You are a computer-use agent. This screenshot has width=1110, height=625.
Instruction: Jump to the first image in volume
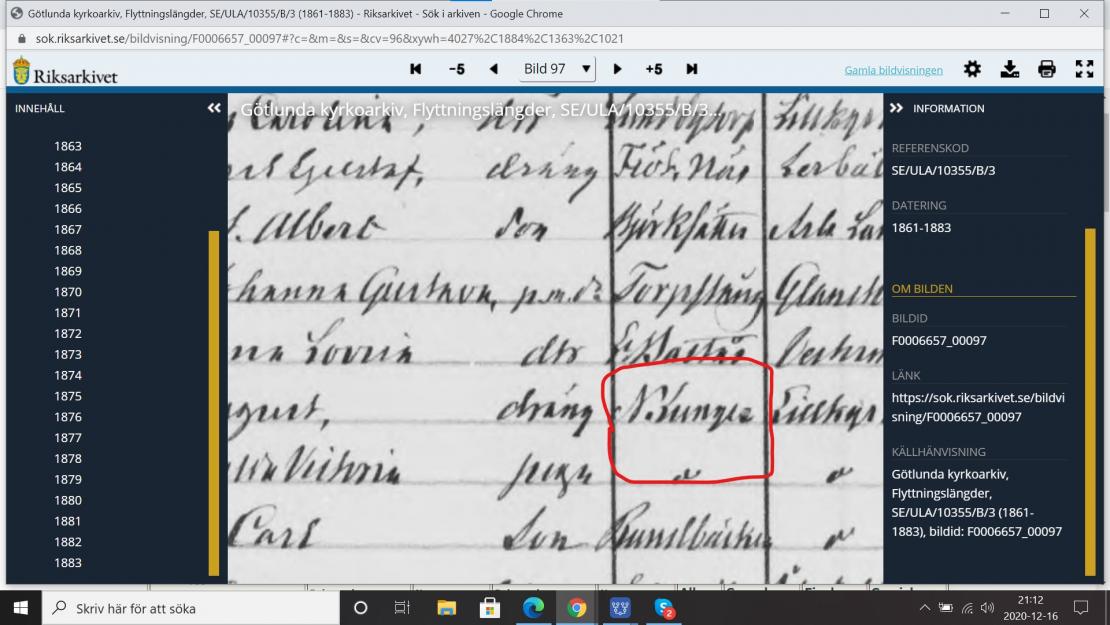pos(416,69)
